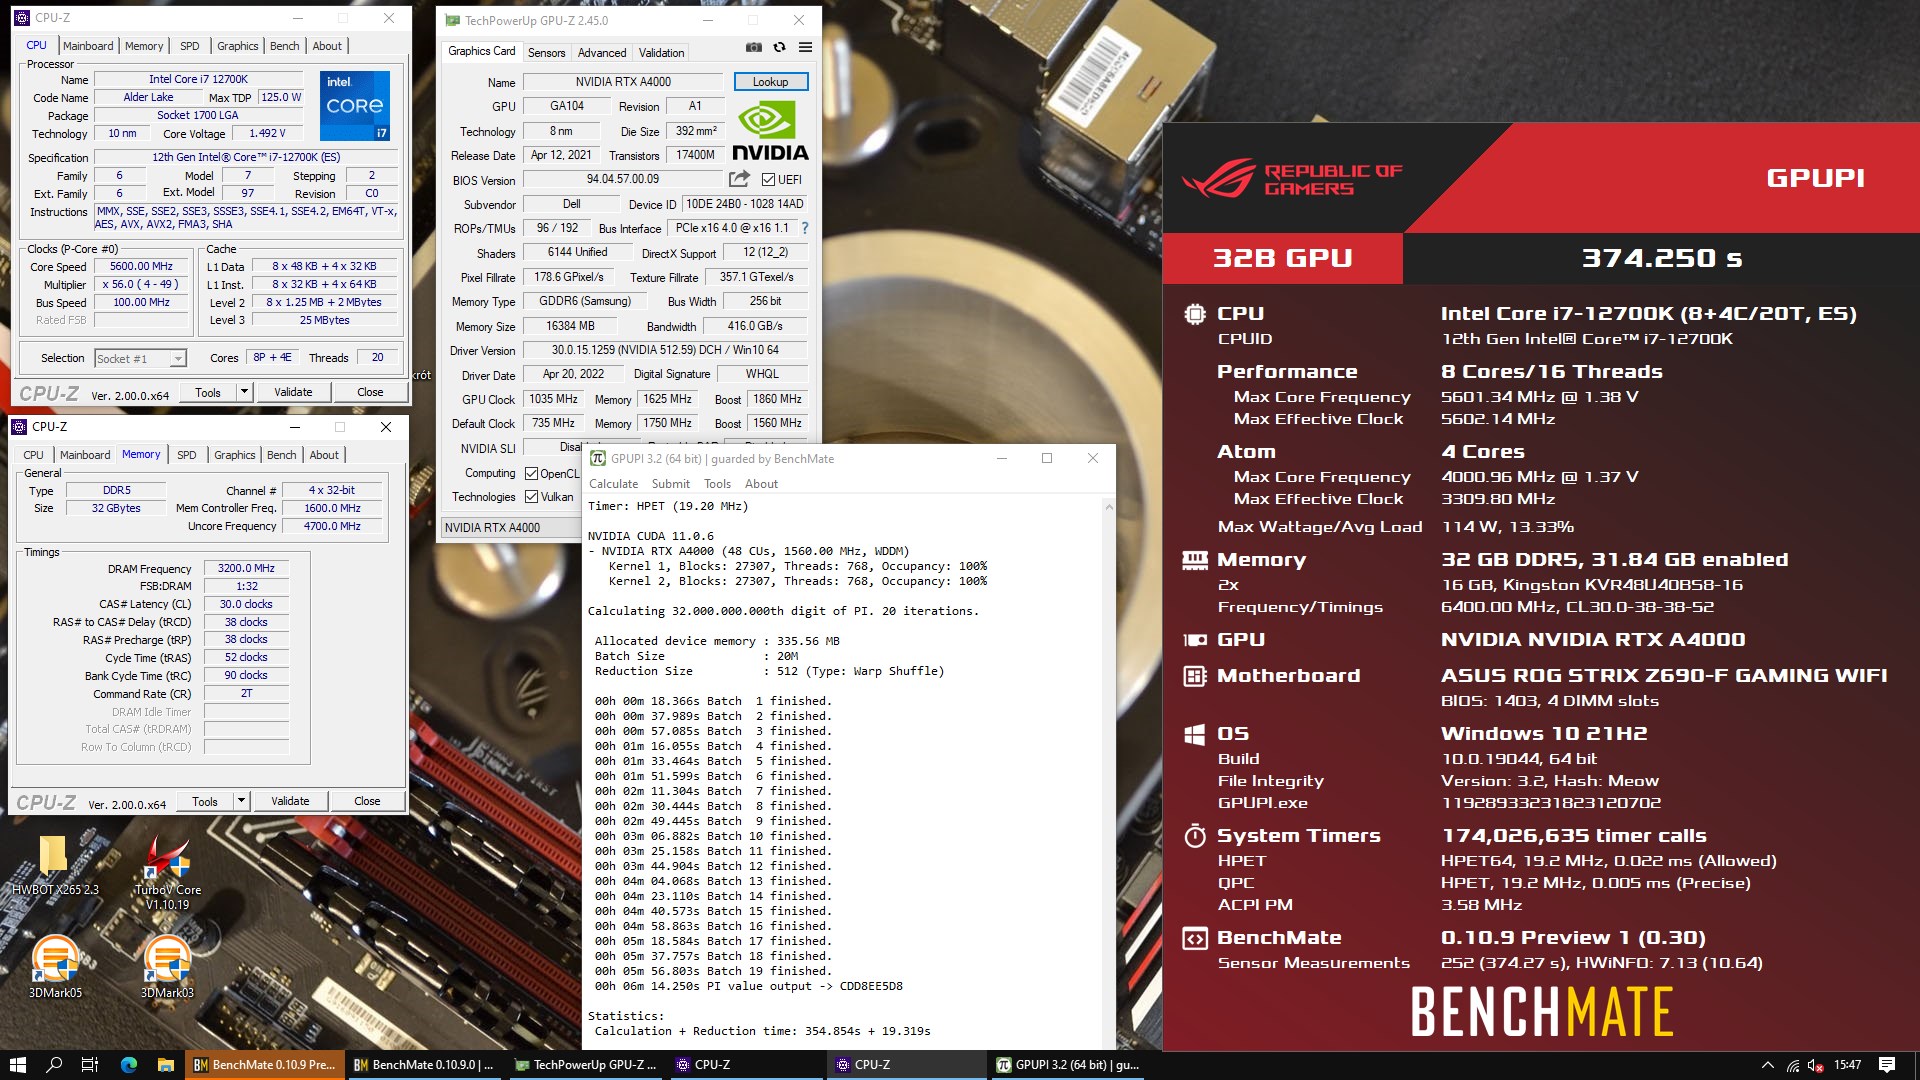The height and width of the screenshot is (1080, 1920).
Task: Open notification center icon
Action: (x=1887, y=1065)
